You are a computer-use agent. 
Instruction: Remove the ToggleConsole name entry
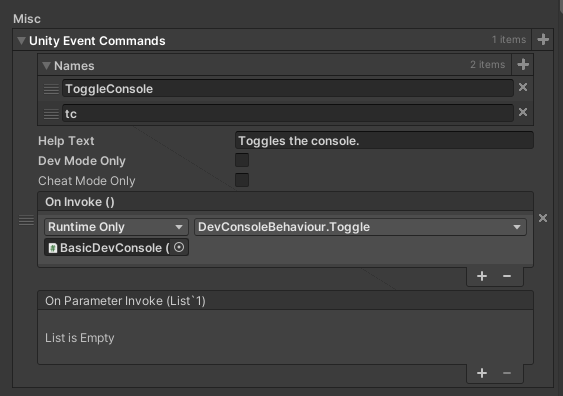point(523,87)
